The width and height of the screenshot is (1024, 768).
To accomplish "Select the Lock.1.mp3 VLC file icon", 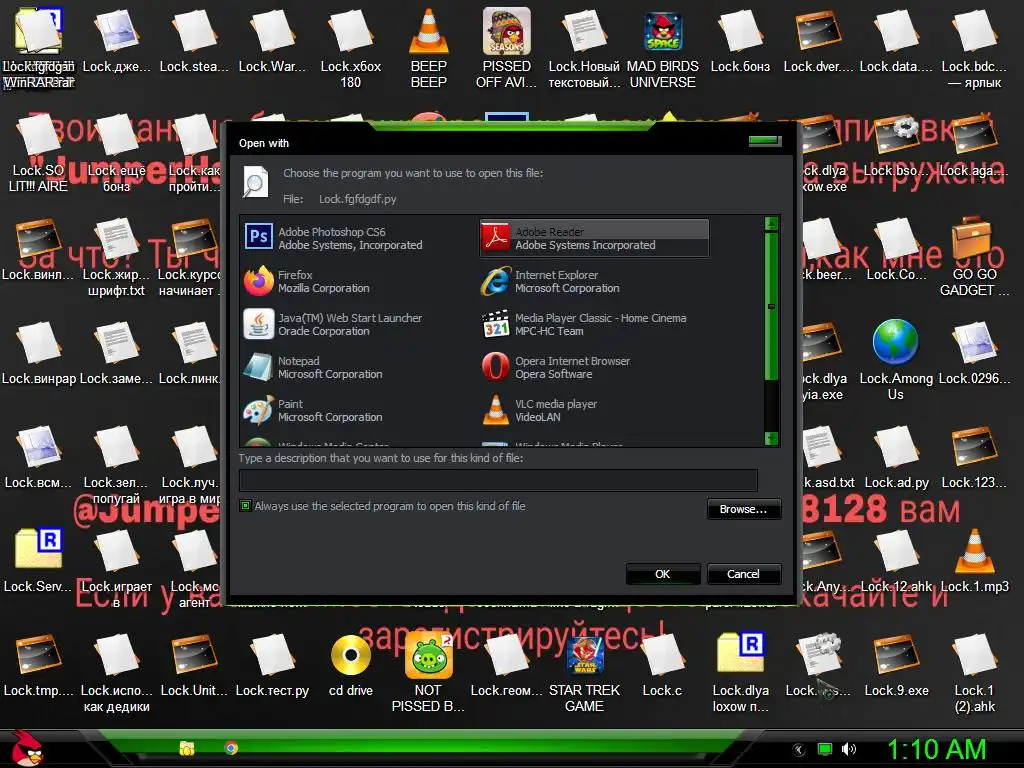I will pyautogui.click(x=974, y=561).
